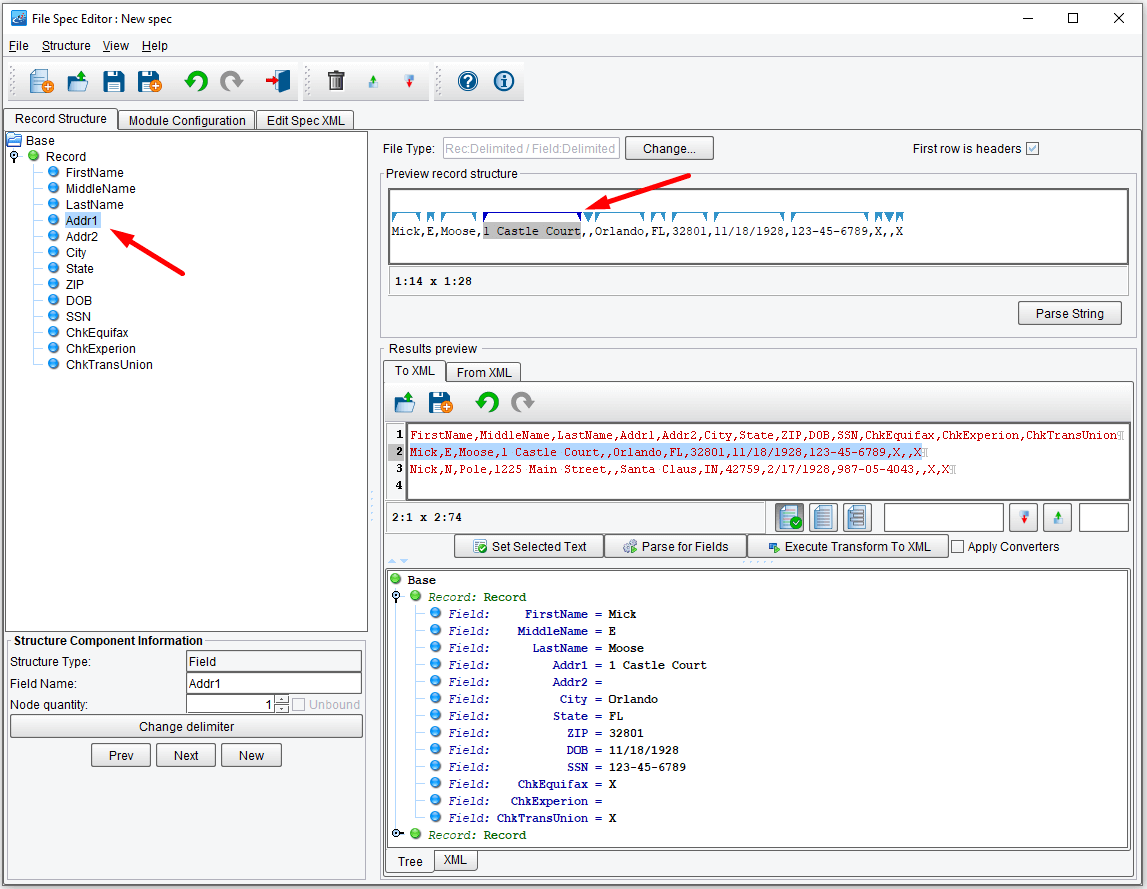Click the Change delimiter button
The width and height of the screenshot is (1147, 889).
(187, 727)
